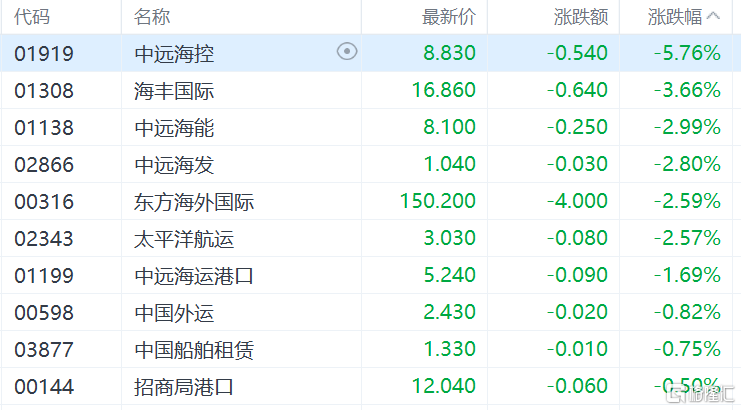Click the change percent -2.80%
This screenshot has height=410, width=741.
[687, 163]
